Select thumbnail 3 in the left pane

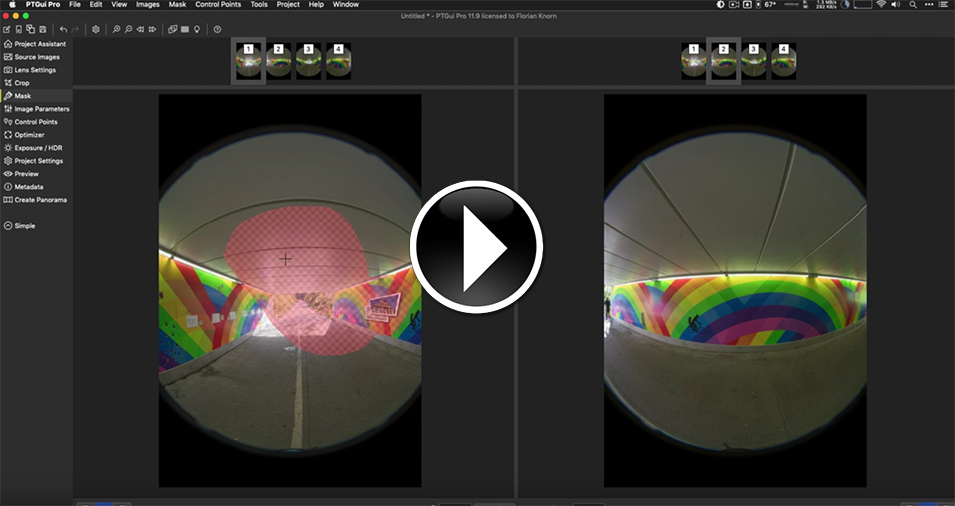click(x=309, y=61)
